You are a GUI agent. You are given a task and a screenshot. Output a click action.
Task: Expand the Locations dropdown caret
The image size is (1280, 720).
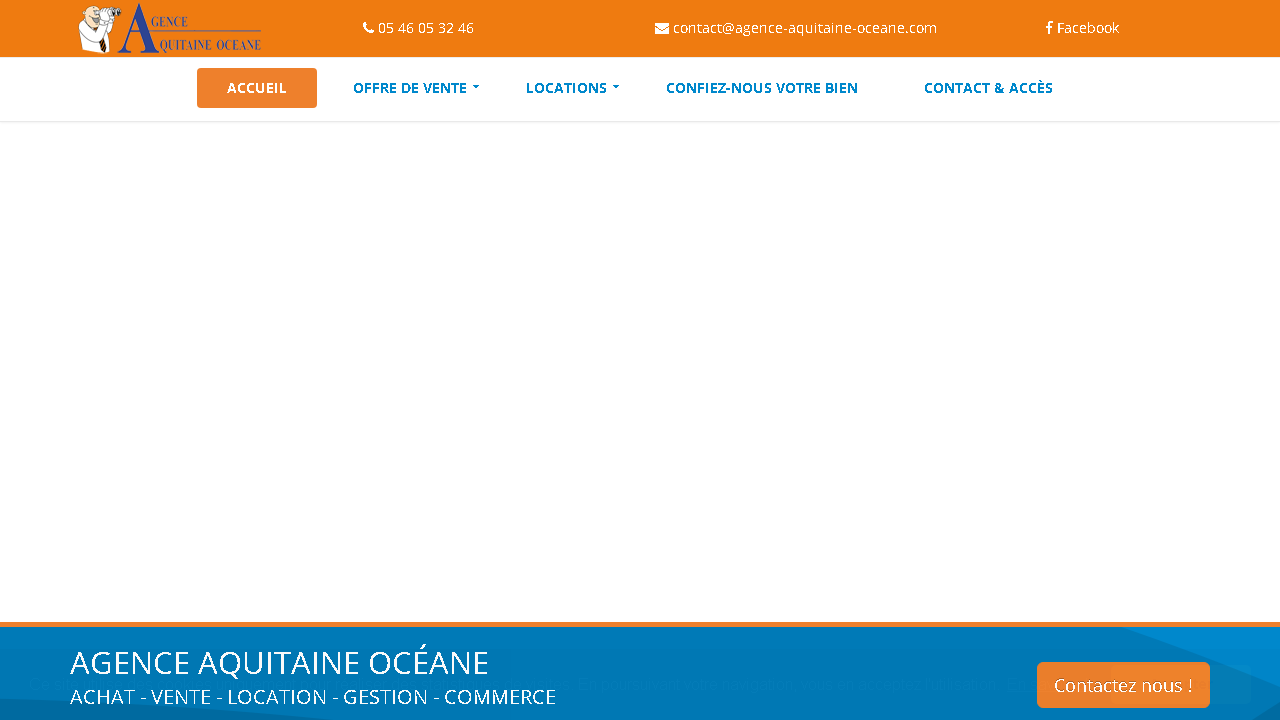tap(616, 88)
